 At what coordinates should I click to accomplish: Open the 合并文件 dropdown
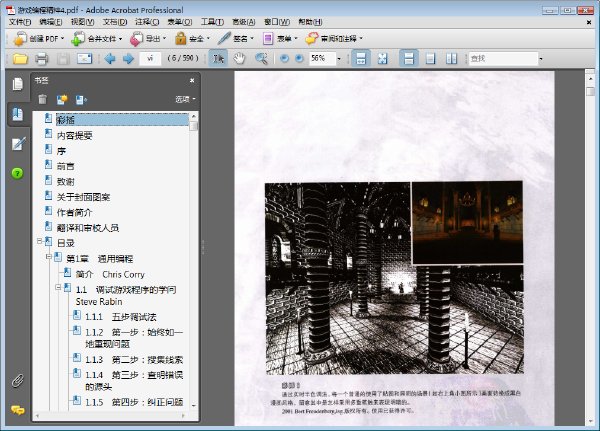click(x=96, y=38)
